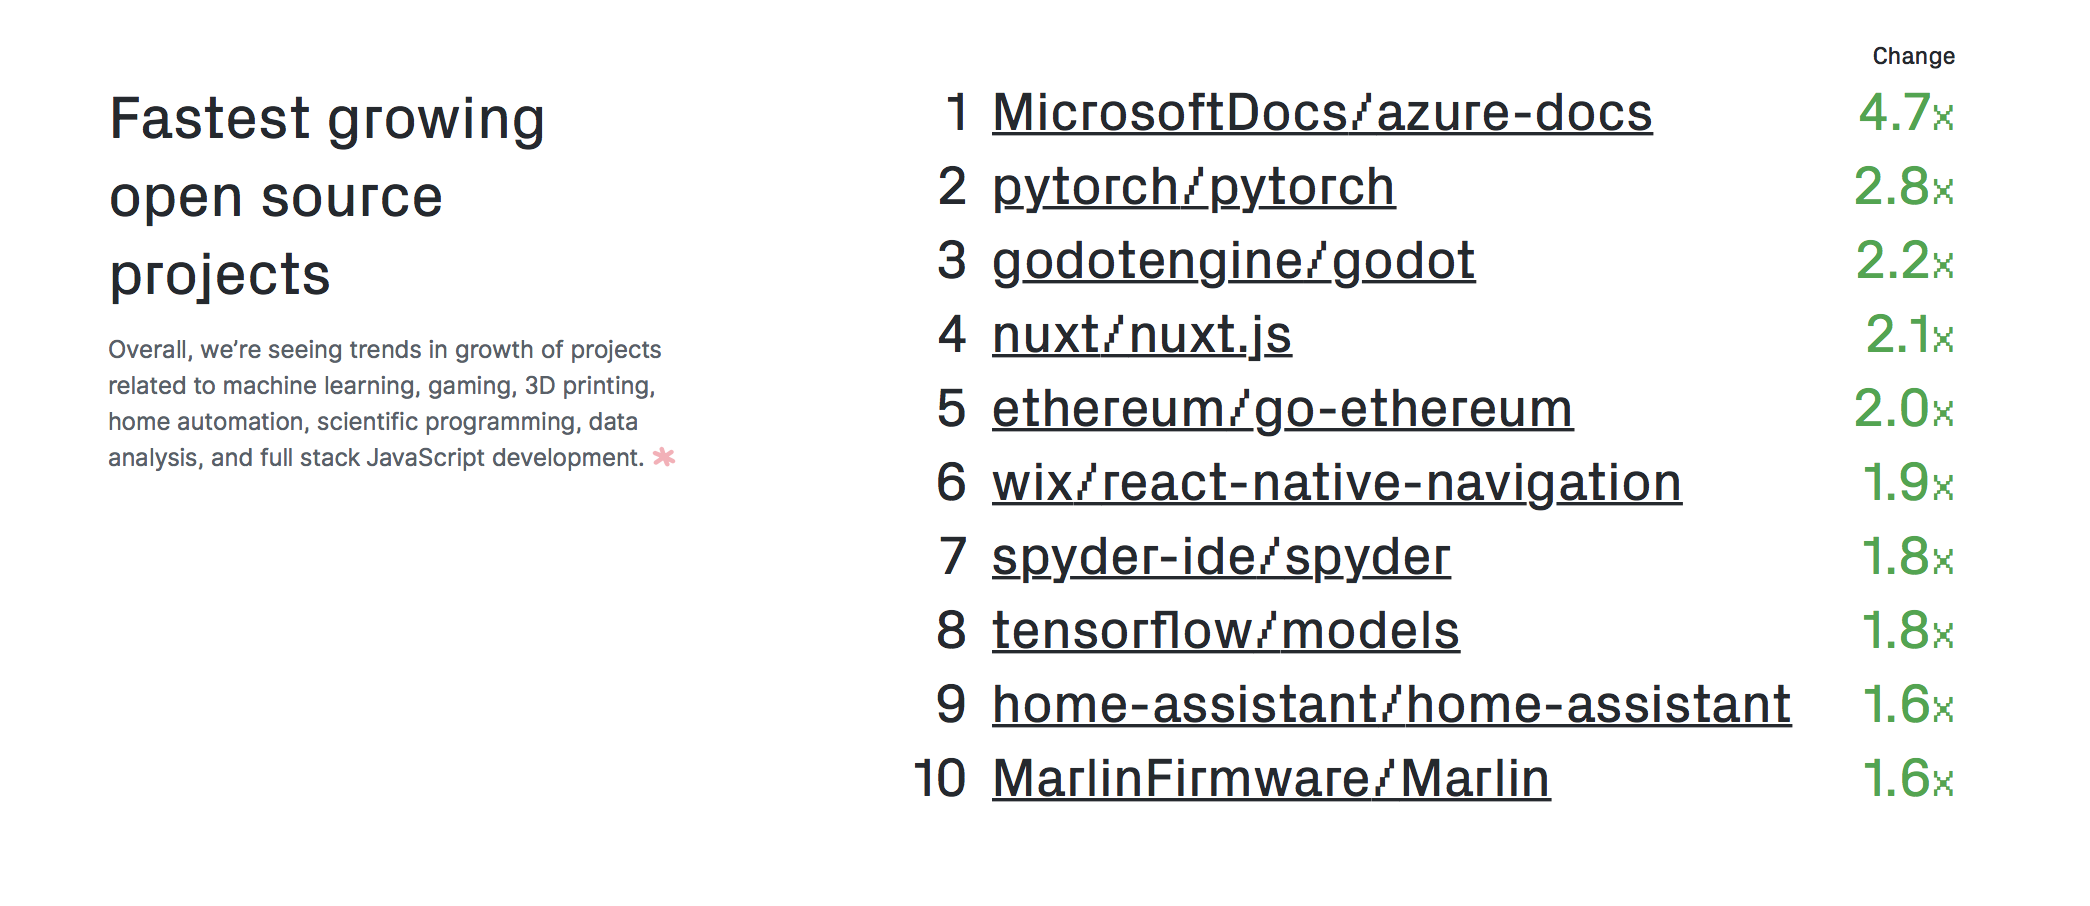Click the 2.1x change value for nuxt.js
This screenshot has height=906, width=2090.
[1909, 335]
